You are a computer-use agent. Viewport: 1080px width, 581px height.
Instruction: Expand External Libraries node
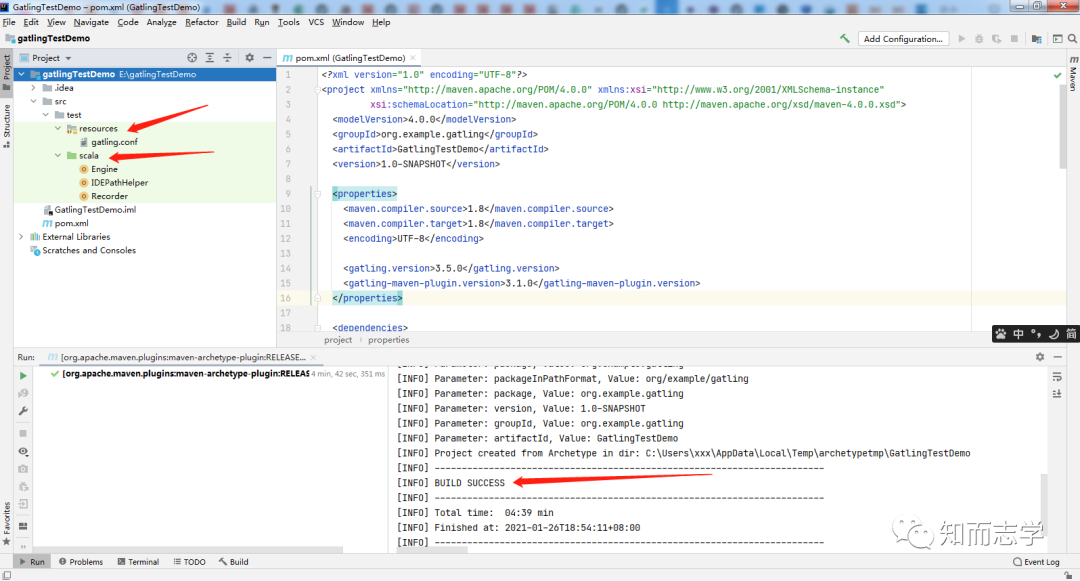[21, 237]
